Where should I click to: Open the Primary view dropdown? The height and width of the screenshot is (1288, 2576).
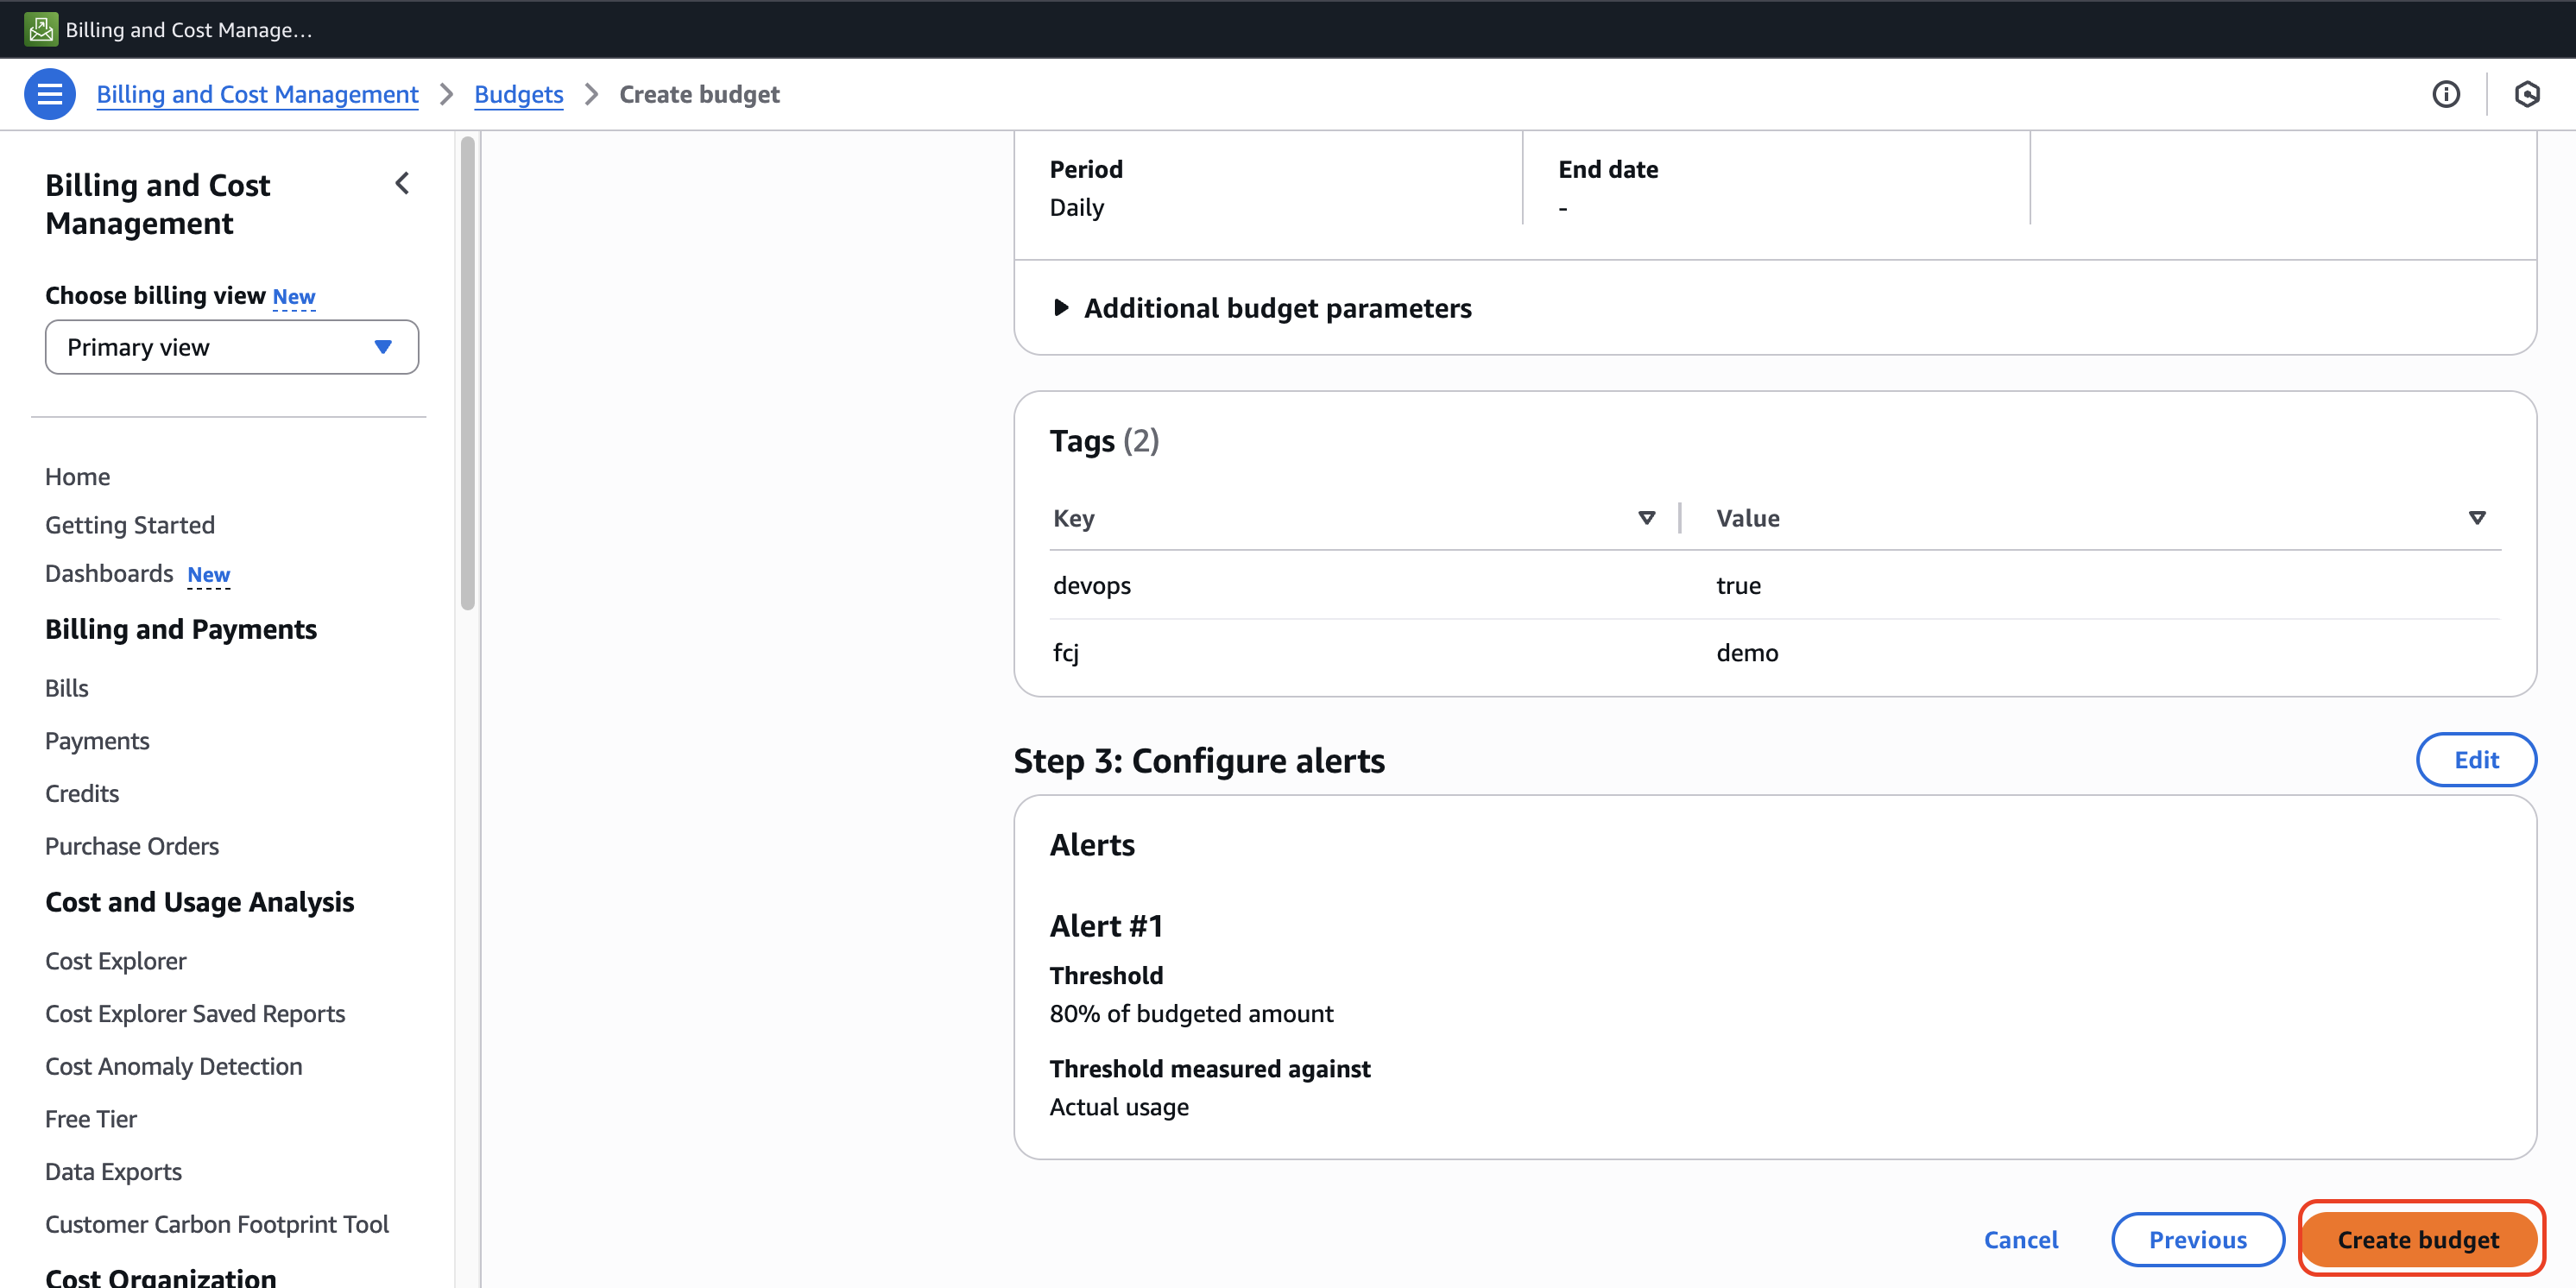point(232,347)
